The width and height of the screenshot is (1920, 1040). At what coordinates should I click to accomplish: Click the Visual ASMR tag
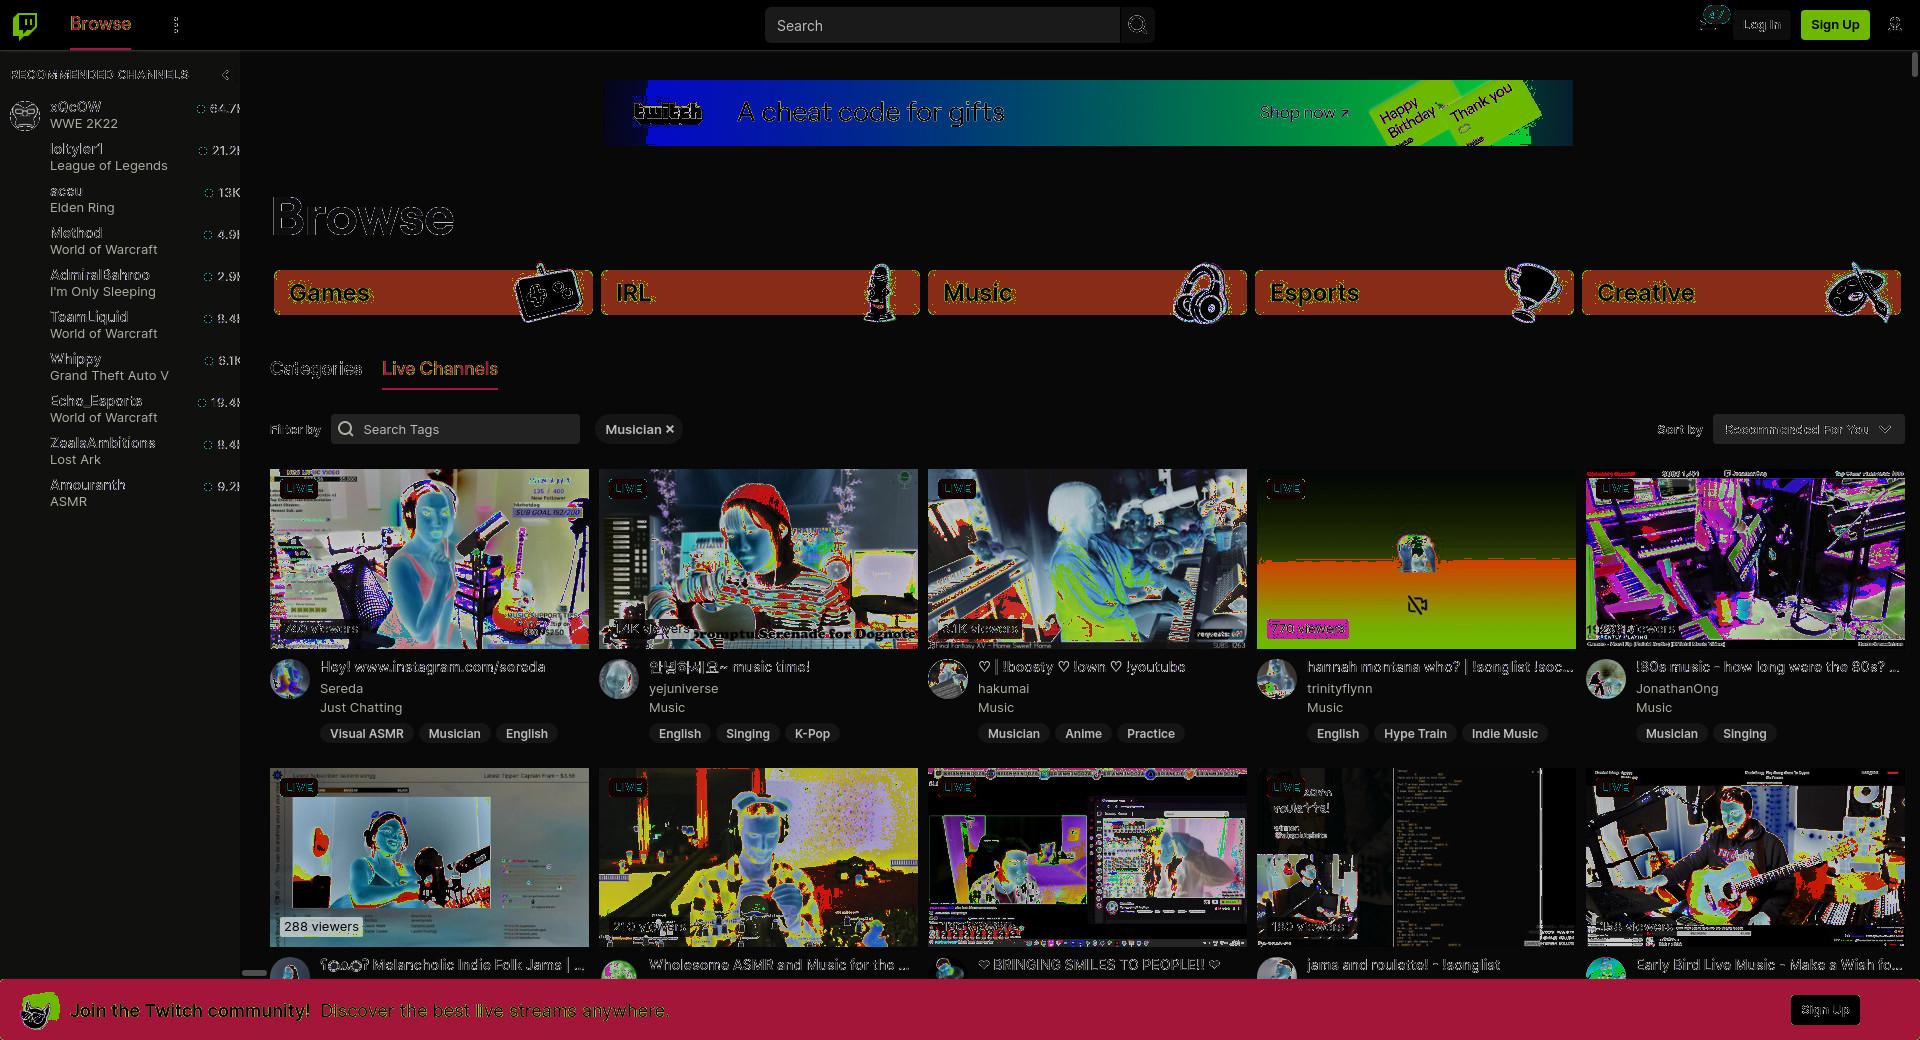tap(367, 733)
